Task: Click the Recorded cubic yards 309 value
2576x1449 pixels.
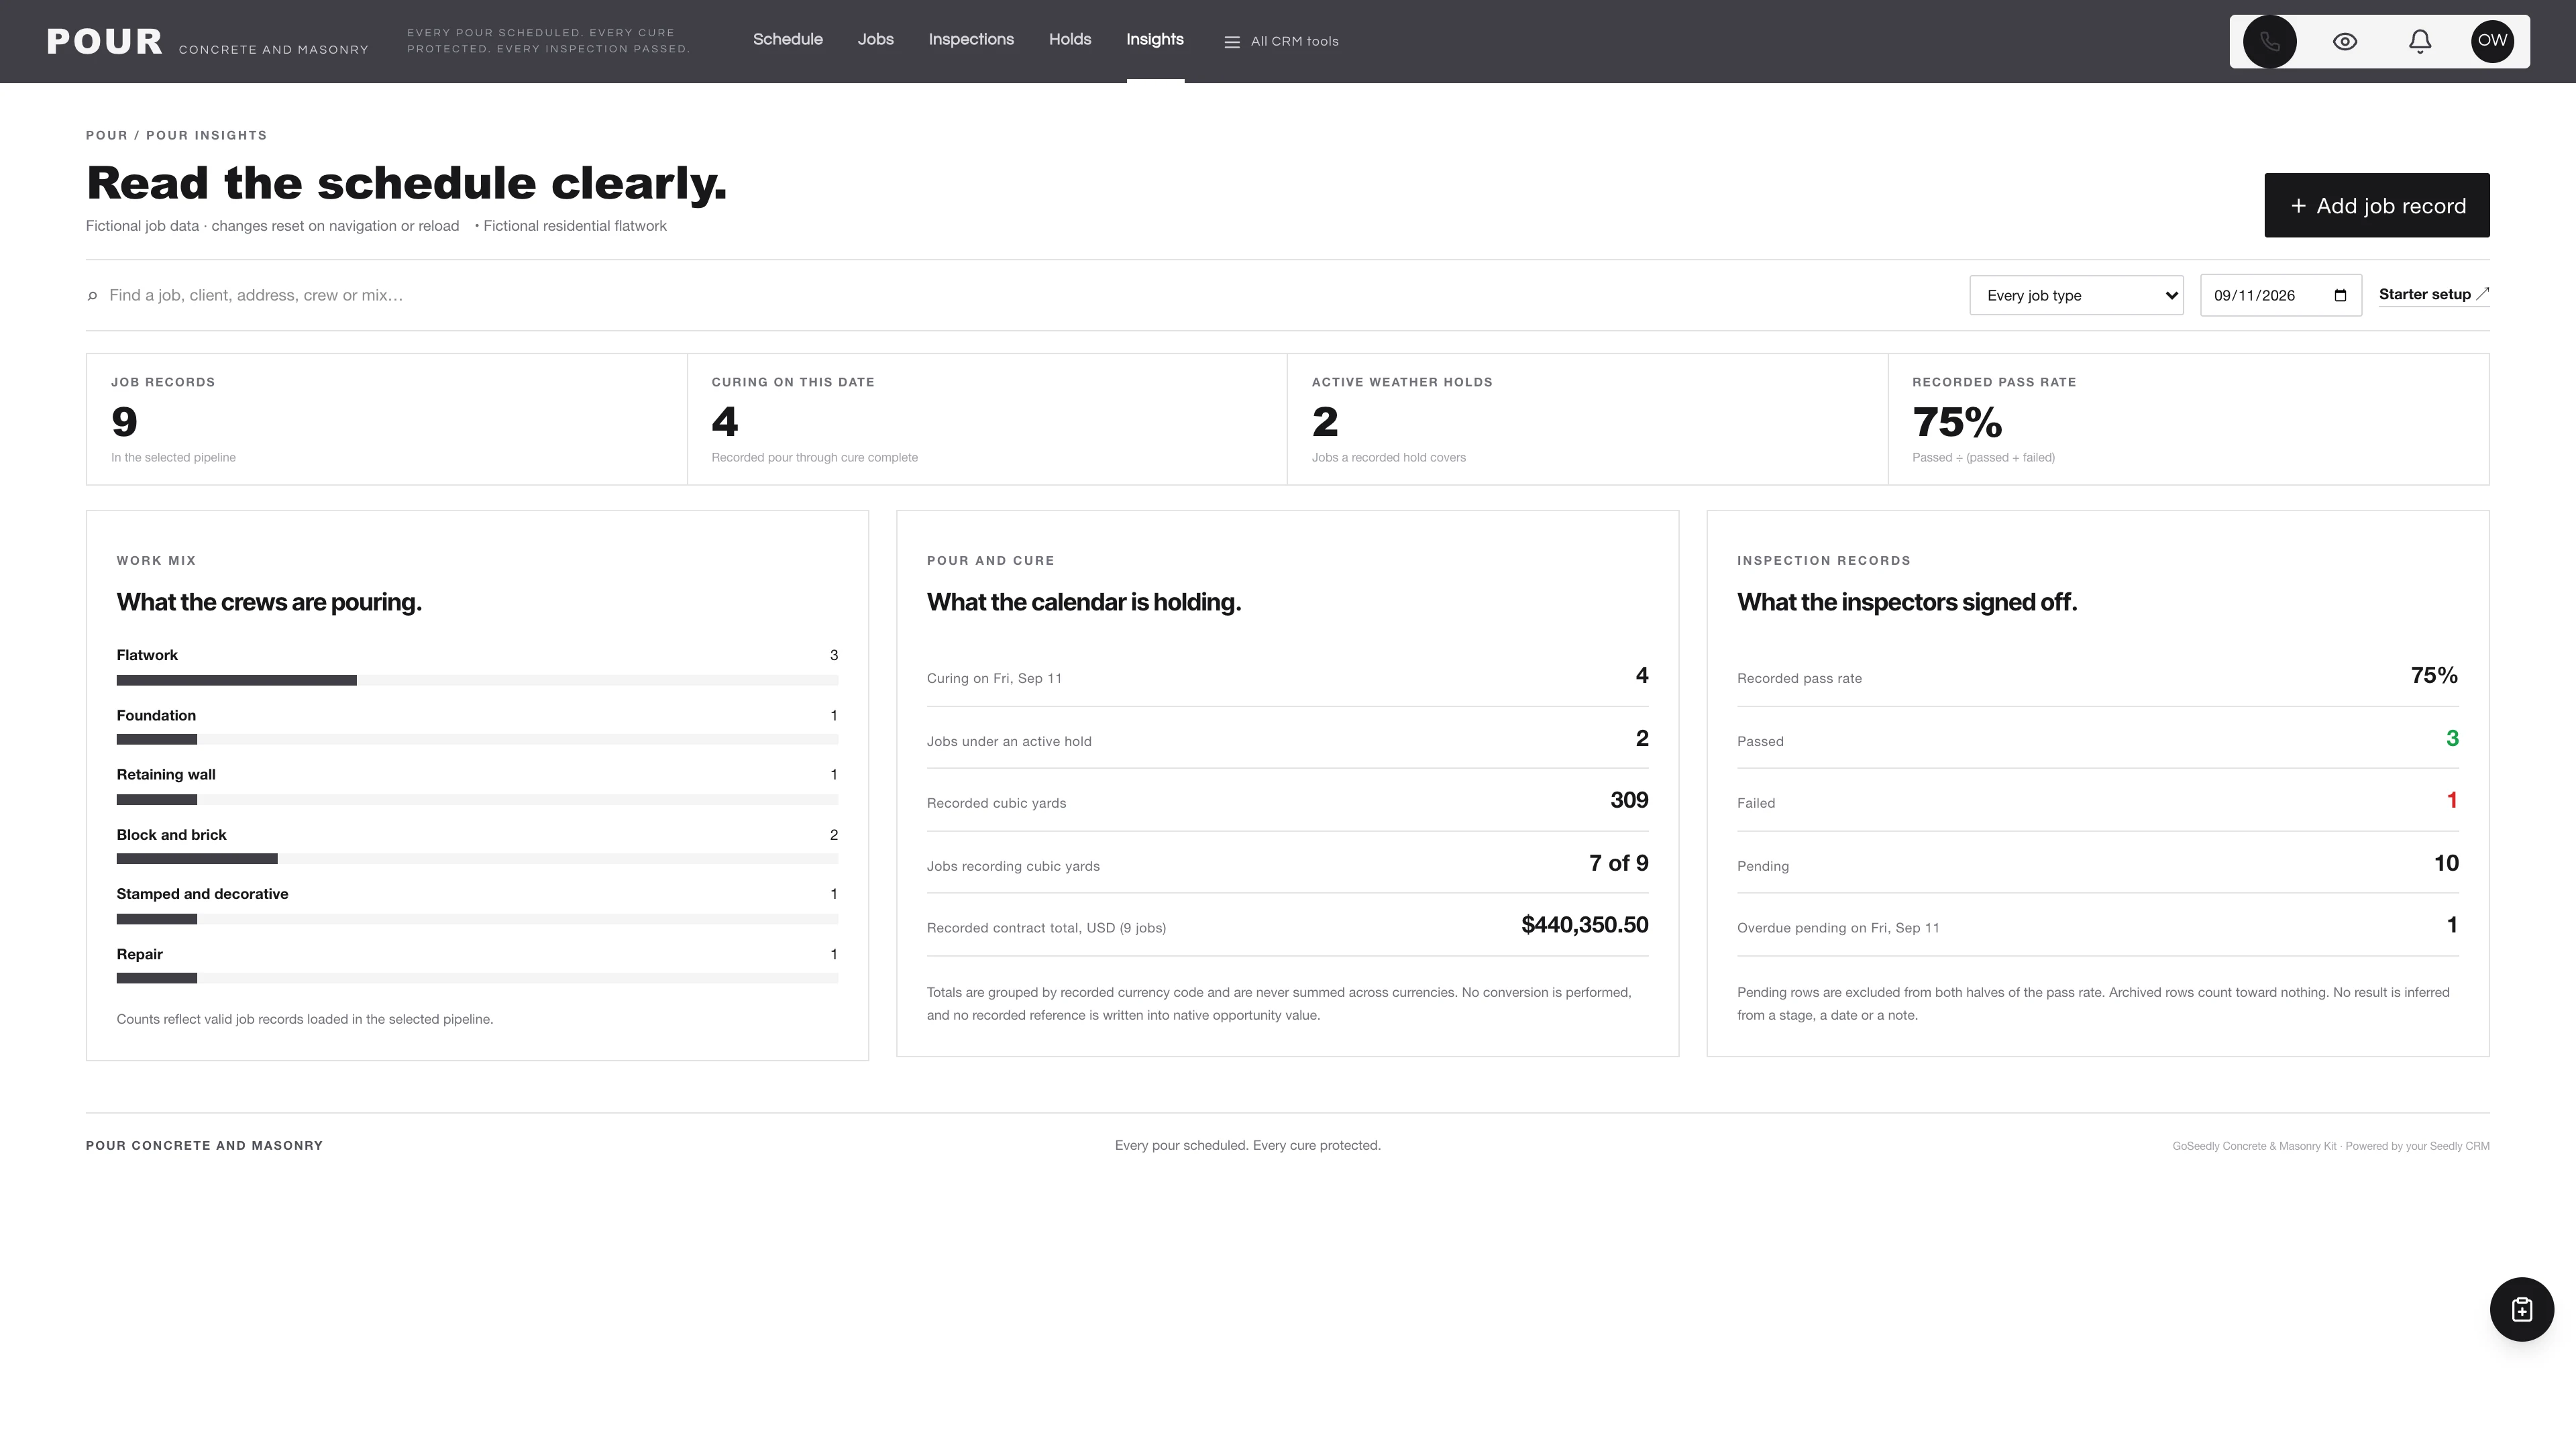Action: pos(1629,800)
